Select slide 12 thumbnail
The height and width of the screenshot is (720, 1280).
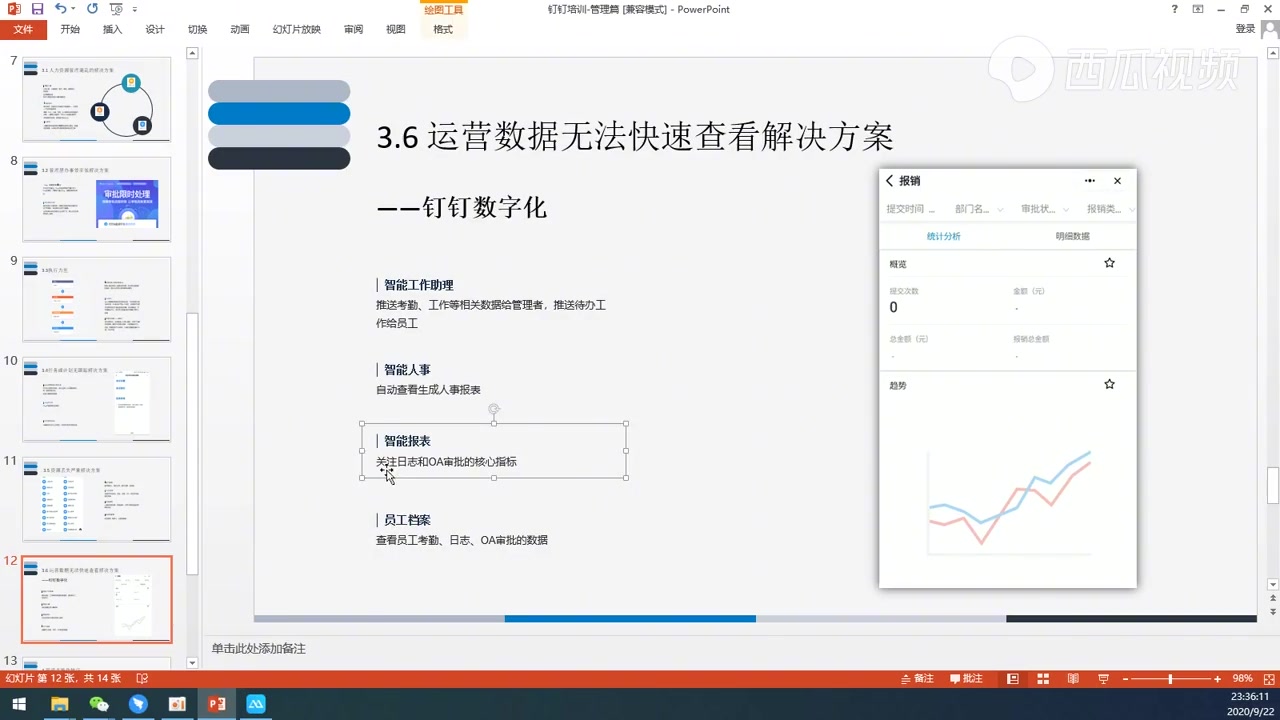click(97, 599)
